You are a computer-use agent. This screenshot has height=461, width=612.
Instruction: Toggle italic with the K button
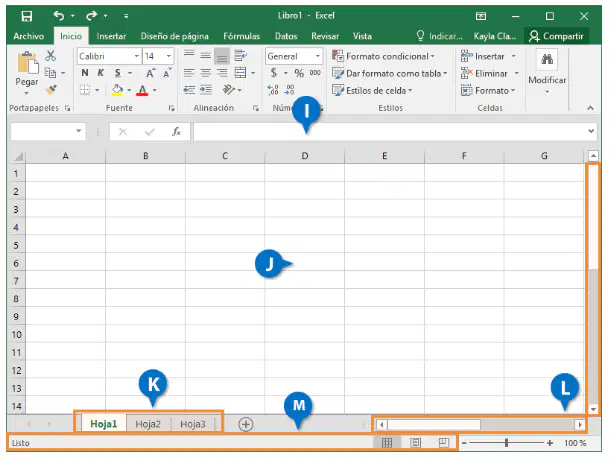(x=101, y=73)
